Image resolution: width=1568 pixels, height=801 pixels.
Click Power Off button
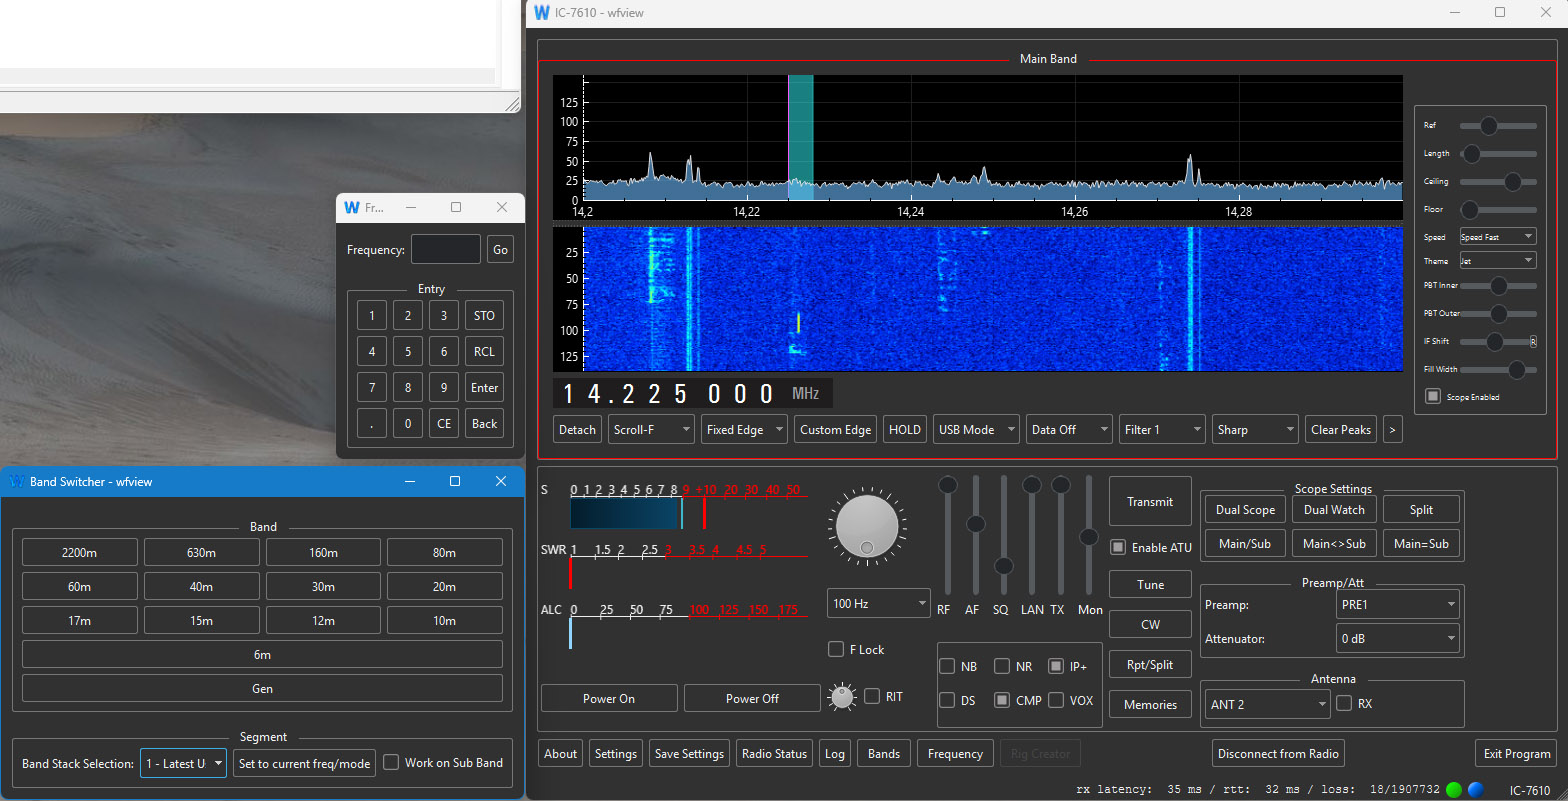(x=752, y=698)
